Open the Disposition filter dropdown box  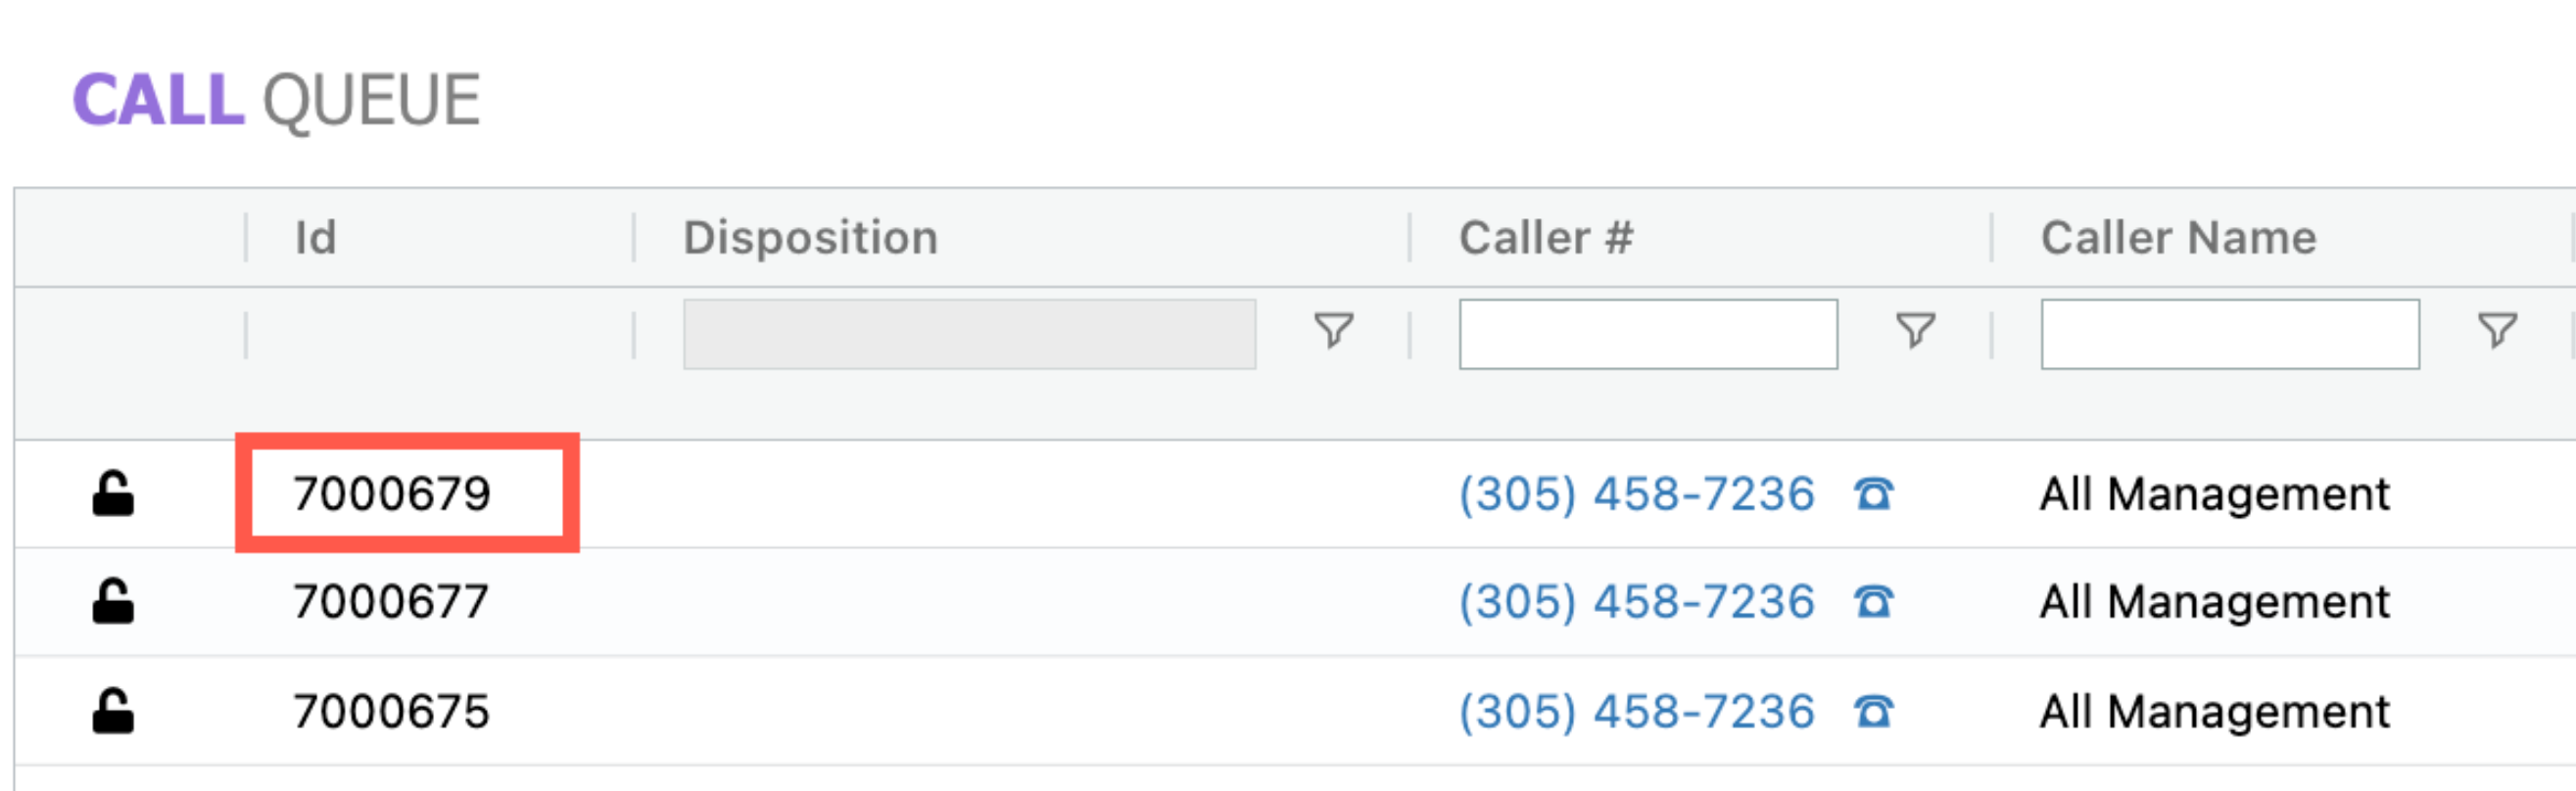pos(969,334)
